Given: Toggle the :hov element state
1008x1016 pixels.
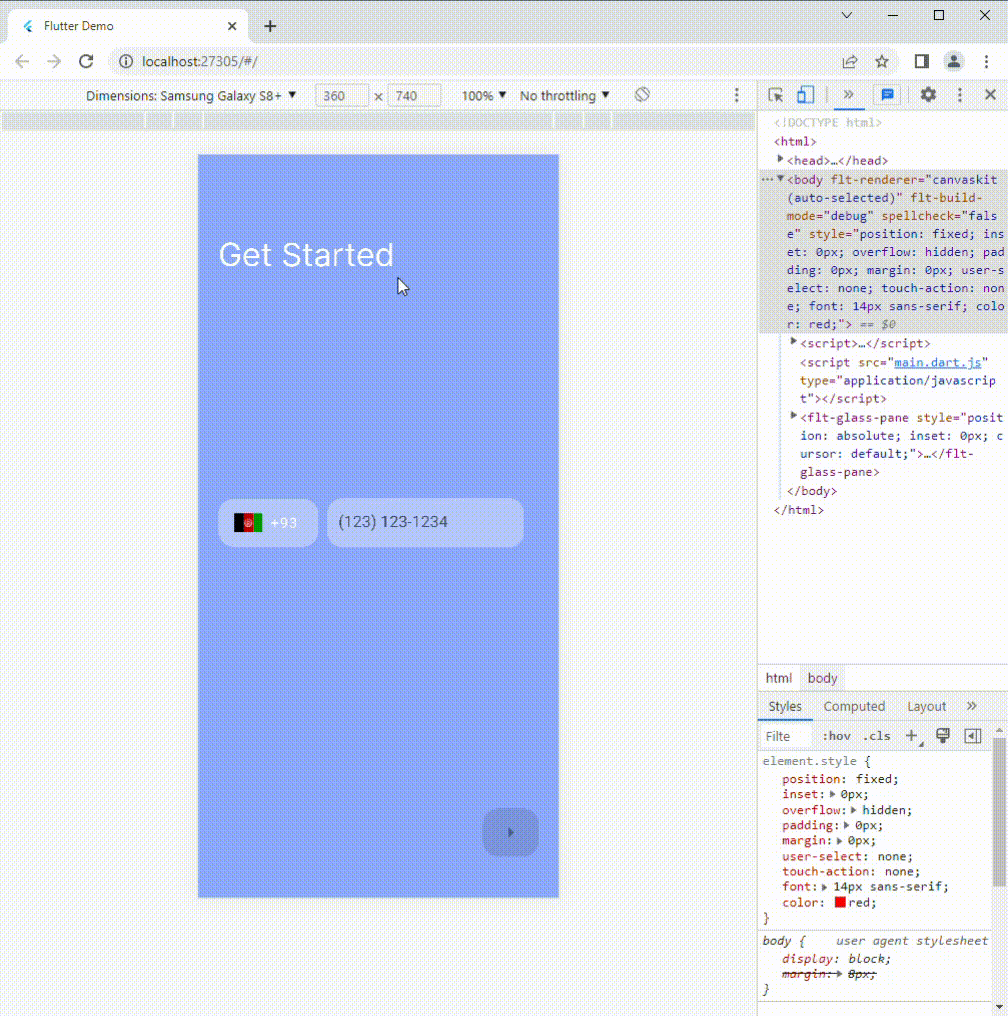Looking at the screenshot, I should [x=836, y=736].
